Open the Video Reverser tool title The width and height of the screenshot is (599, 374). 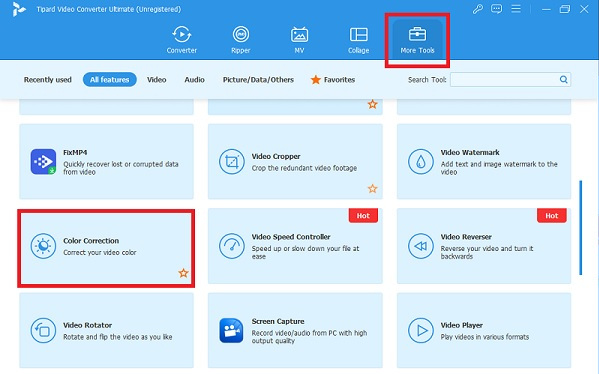466,237
